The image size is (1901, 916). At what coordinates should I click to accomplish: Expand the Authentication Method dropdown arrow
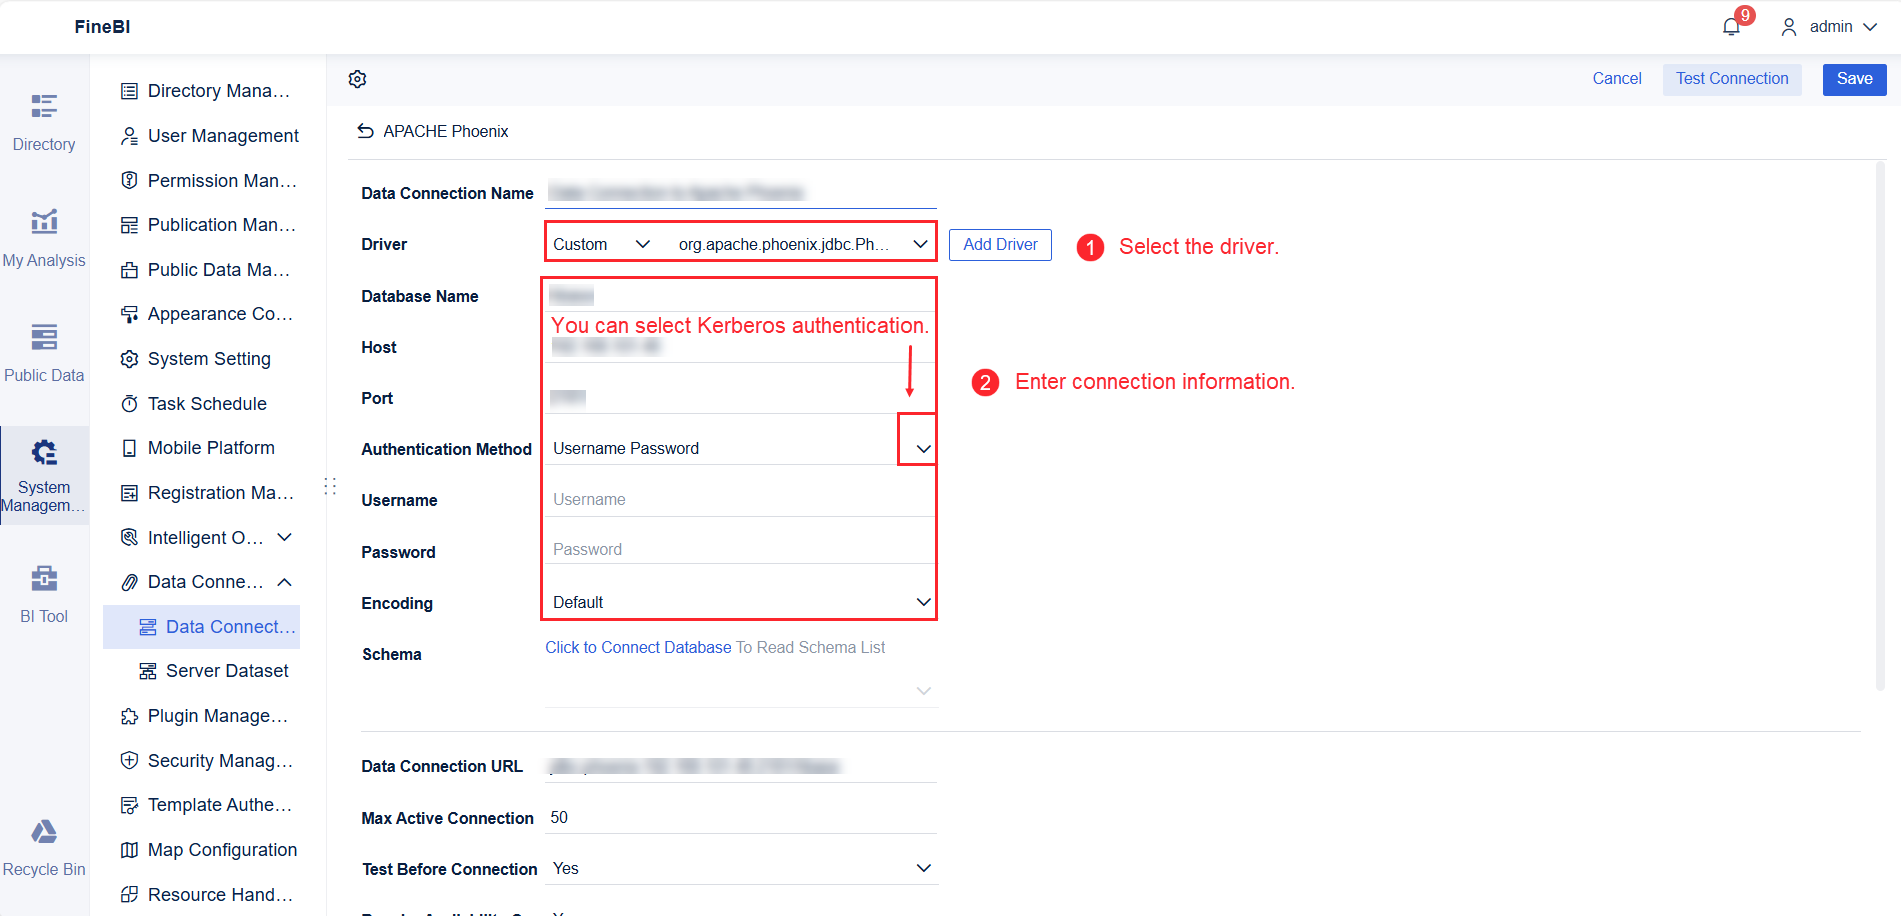(x=923, y=449)
